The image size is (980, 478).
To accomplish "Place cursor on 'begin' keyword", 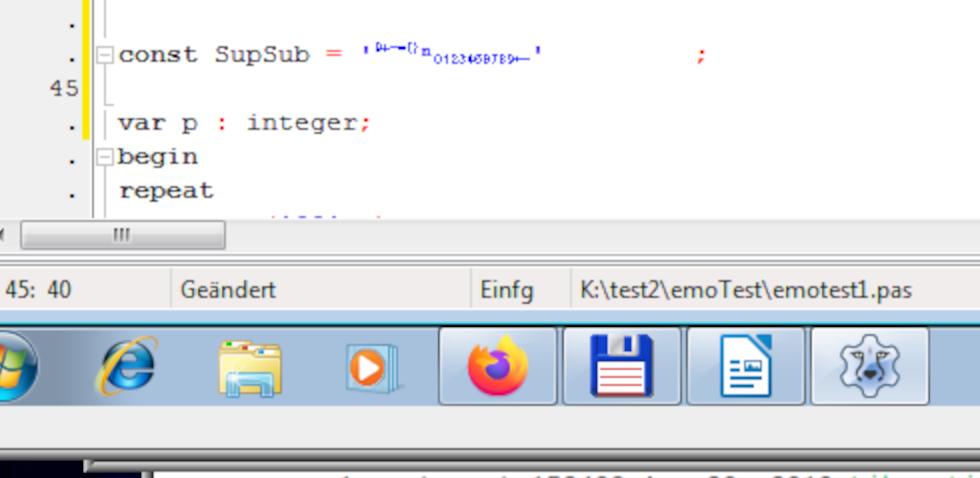I will pyautogui.click(x=158, y=157).
